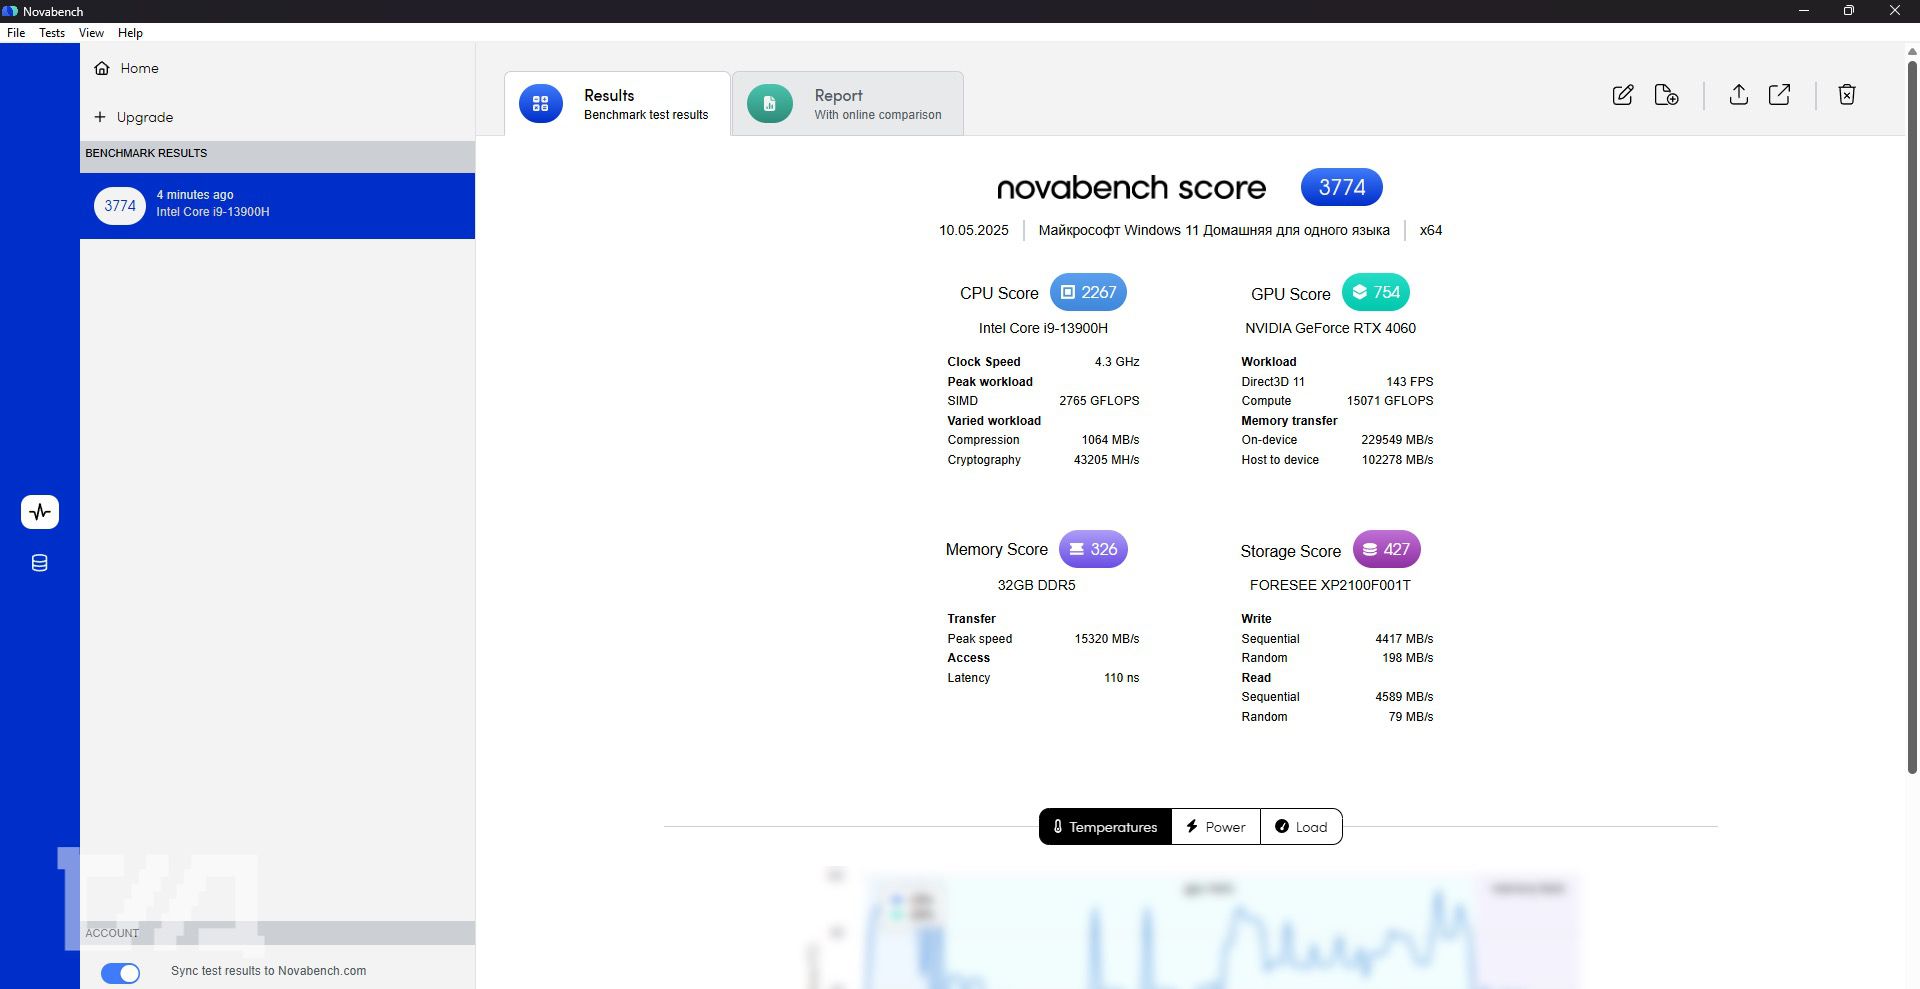Viewport: 1920px width, 989px height.
Task: Open the Help menu
Action: coord(130,33)
